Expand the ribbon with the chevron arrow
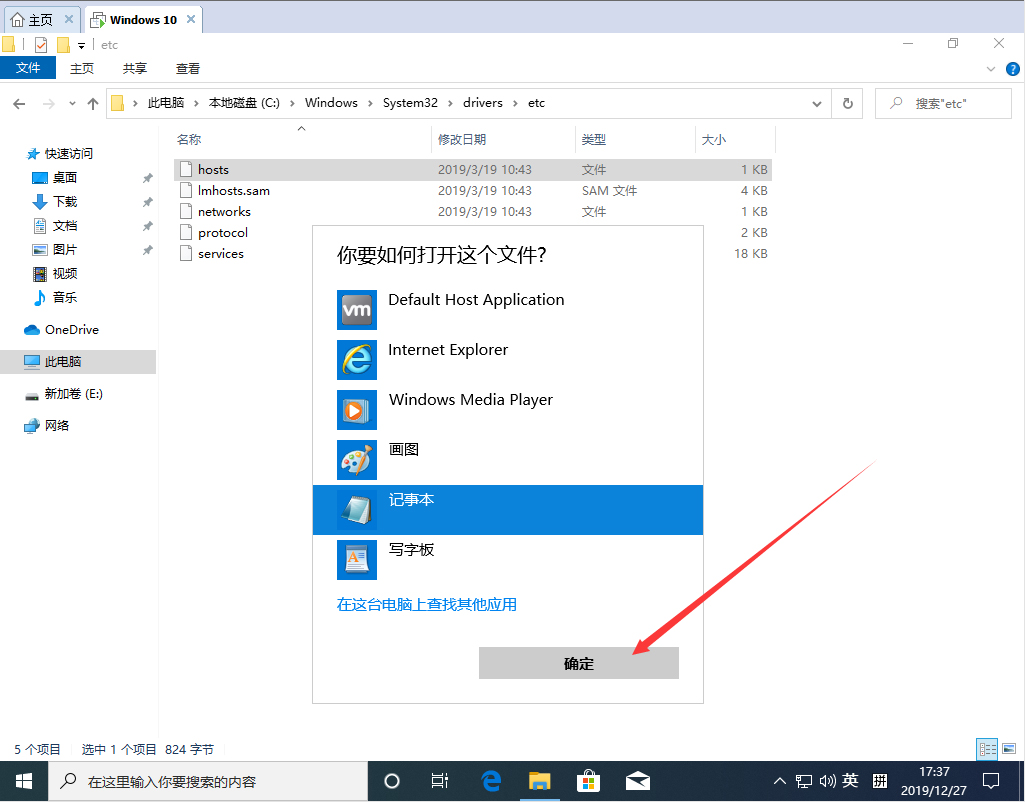The image size is (1025, 802). [x=990, y=68]
